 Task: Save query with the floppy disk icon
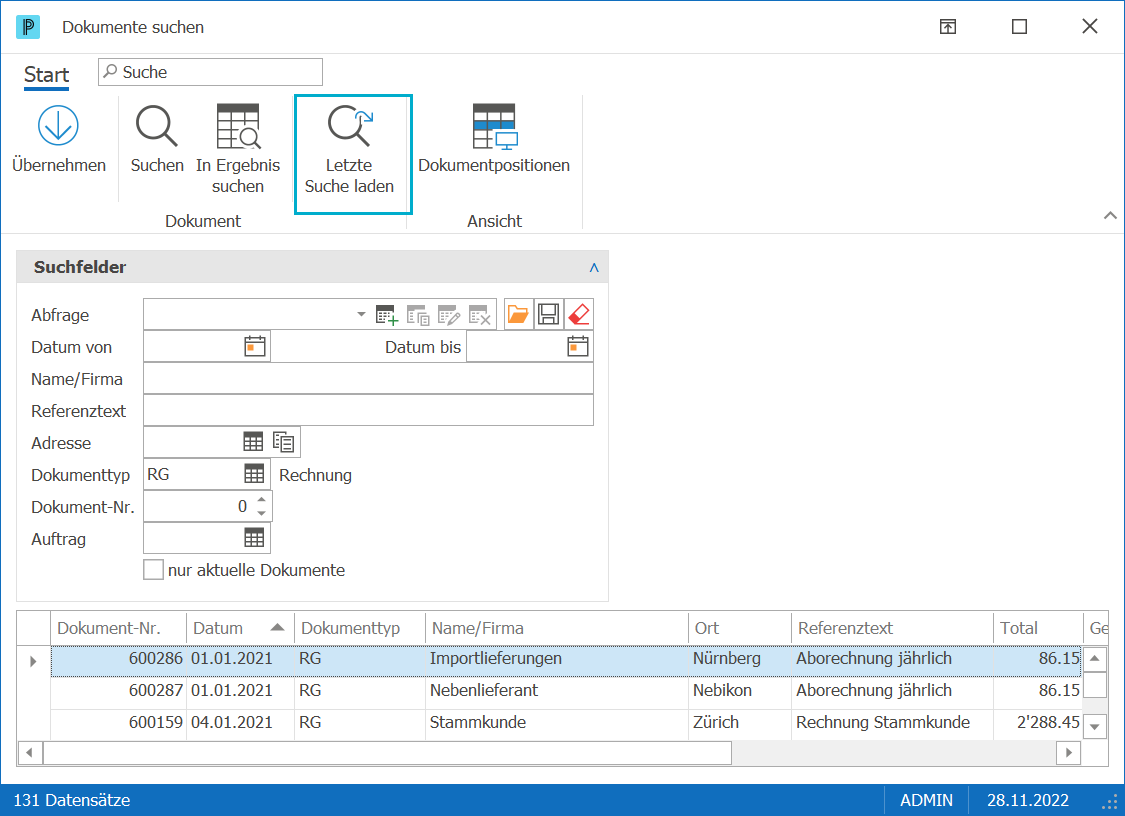pos(549,314)
